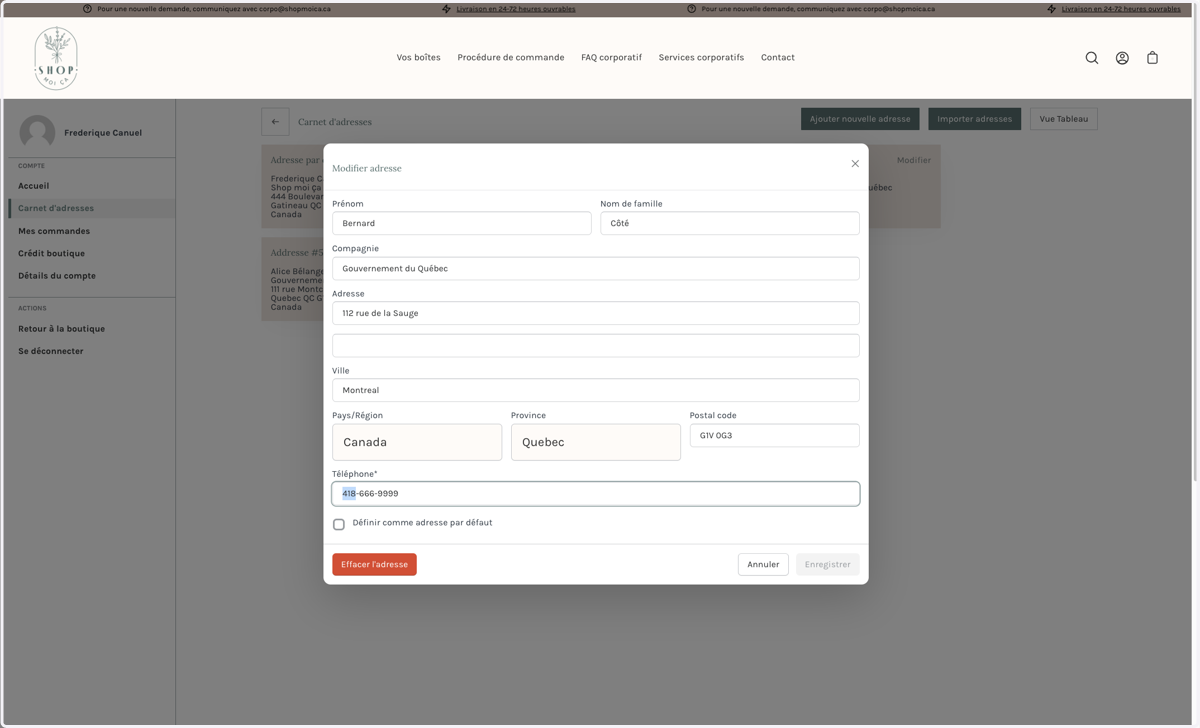
Task: Click the Modifier link on address card
Action: [x=914, y=160]
